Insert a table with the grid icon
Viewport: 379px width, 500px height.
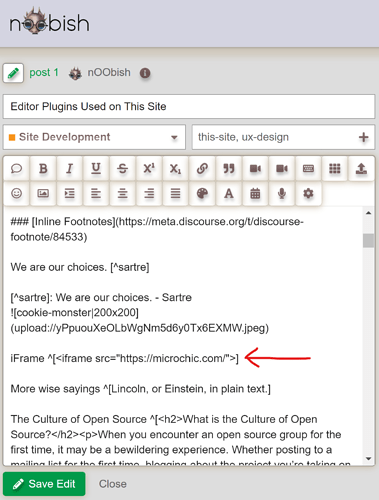[335, 169]
